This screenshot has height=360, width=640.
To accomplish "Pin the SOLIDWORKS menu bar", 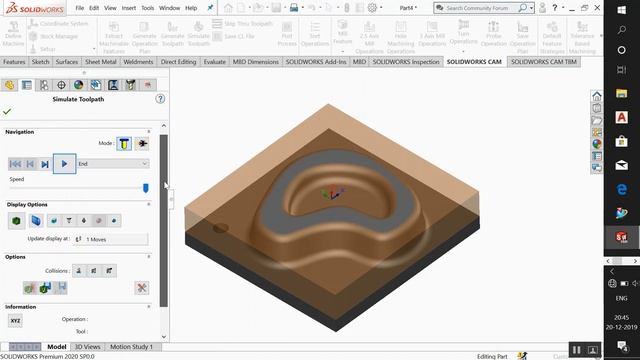I will [210, 8].
